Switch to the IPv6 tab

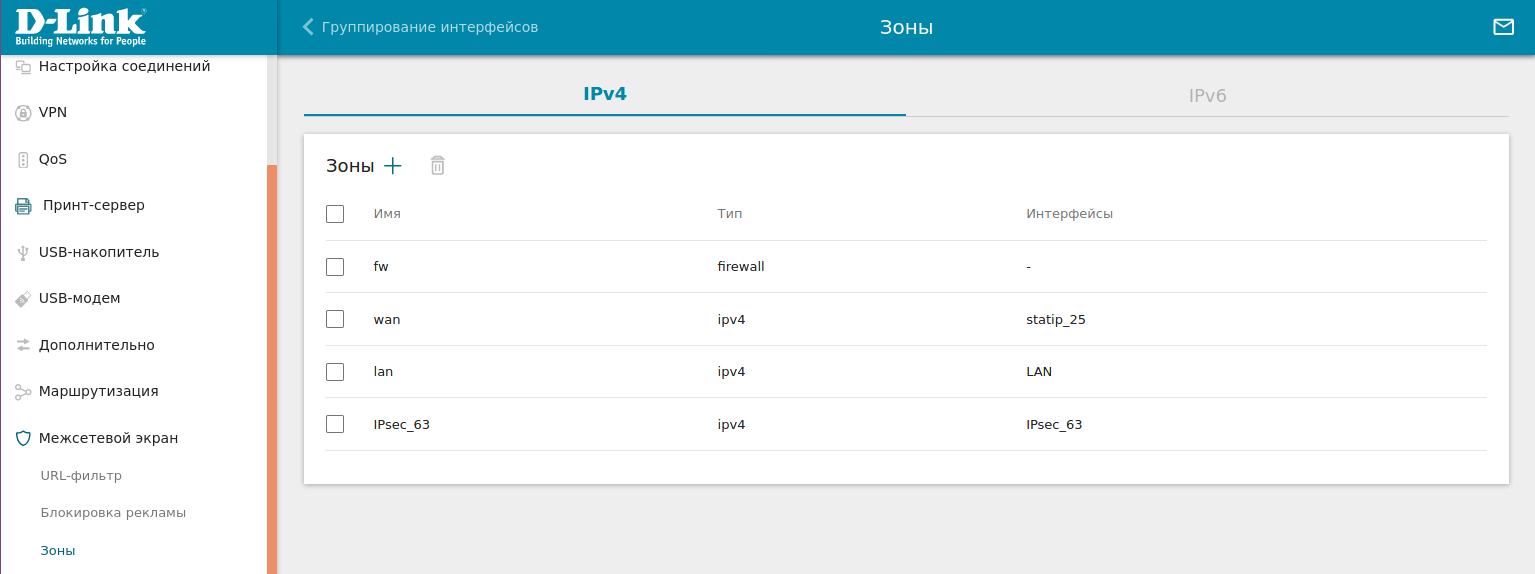(x=1207, y=96)
